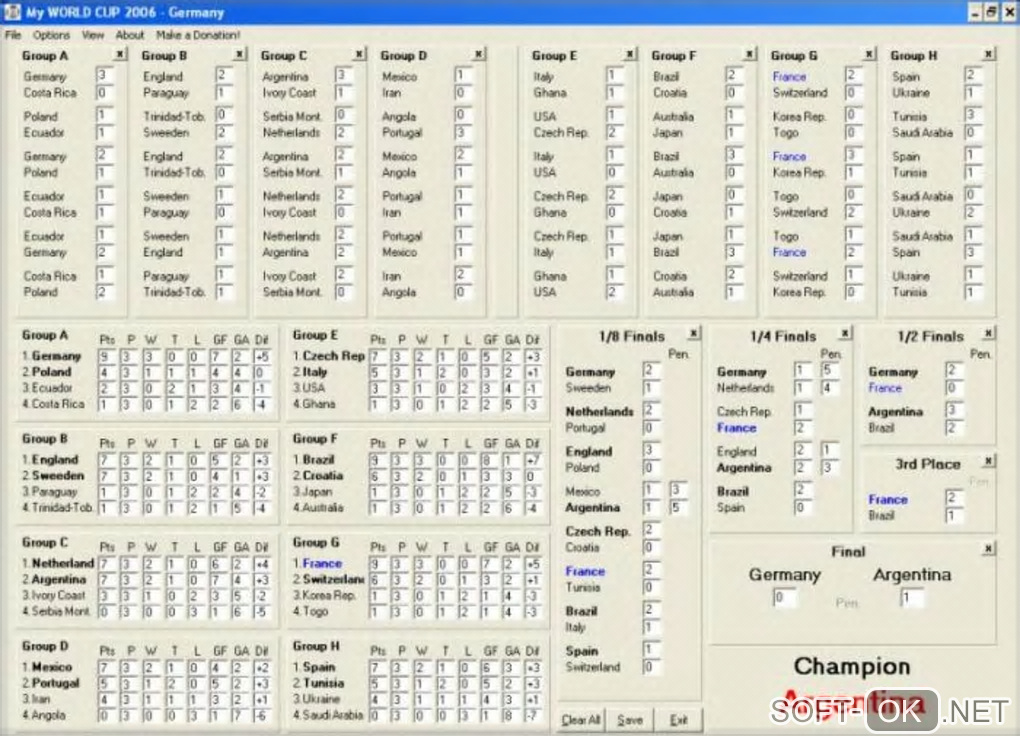
Task: Edit Tunisia score versus Saudi Arabia
Action: (x=974, y=115)
